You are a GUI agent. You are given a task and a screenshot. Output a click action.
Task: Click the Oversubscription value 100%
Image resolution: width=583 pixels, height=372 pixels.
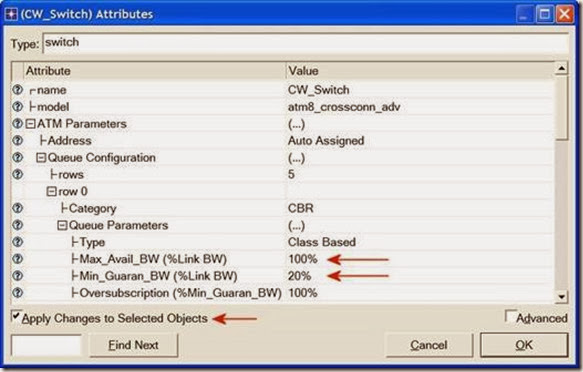303,293
